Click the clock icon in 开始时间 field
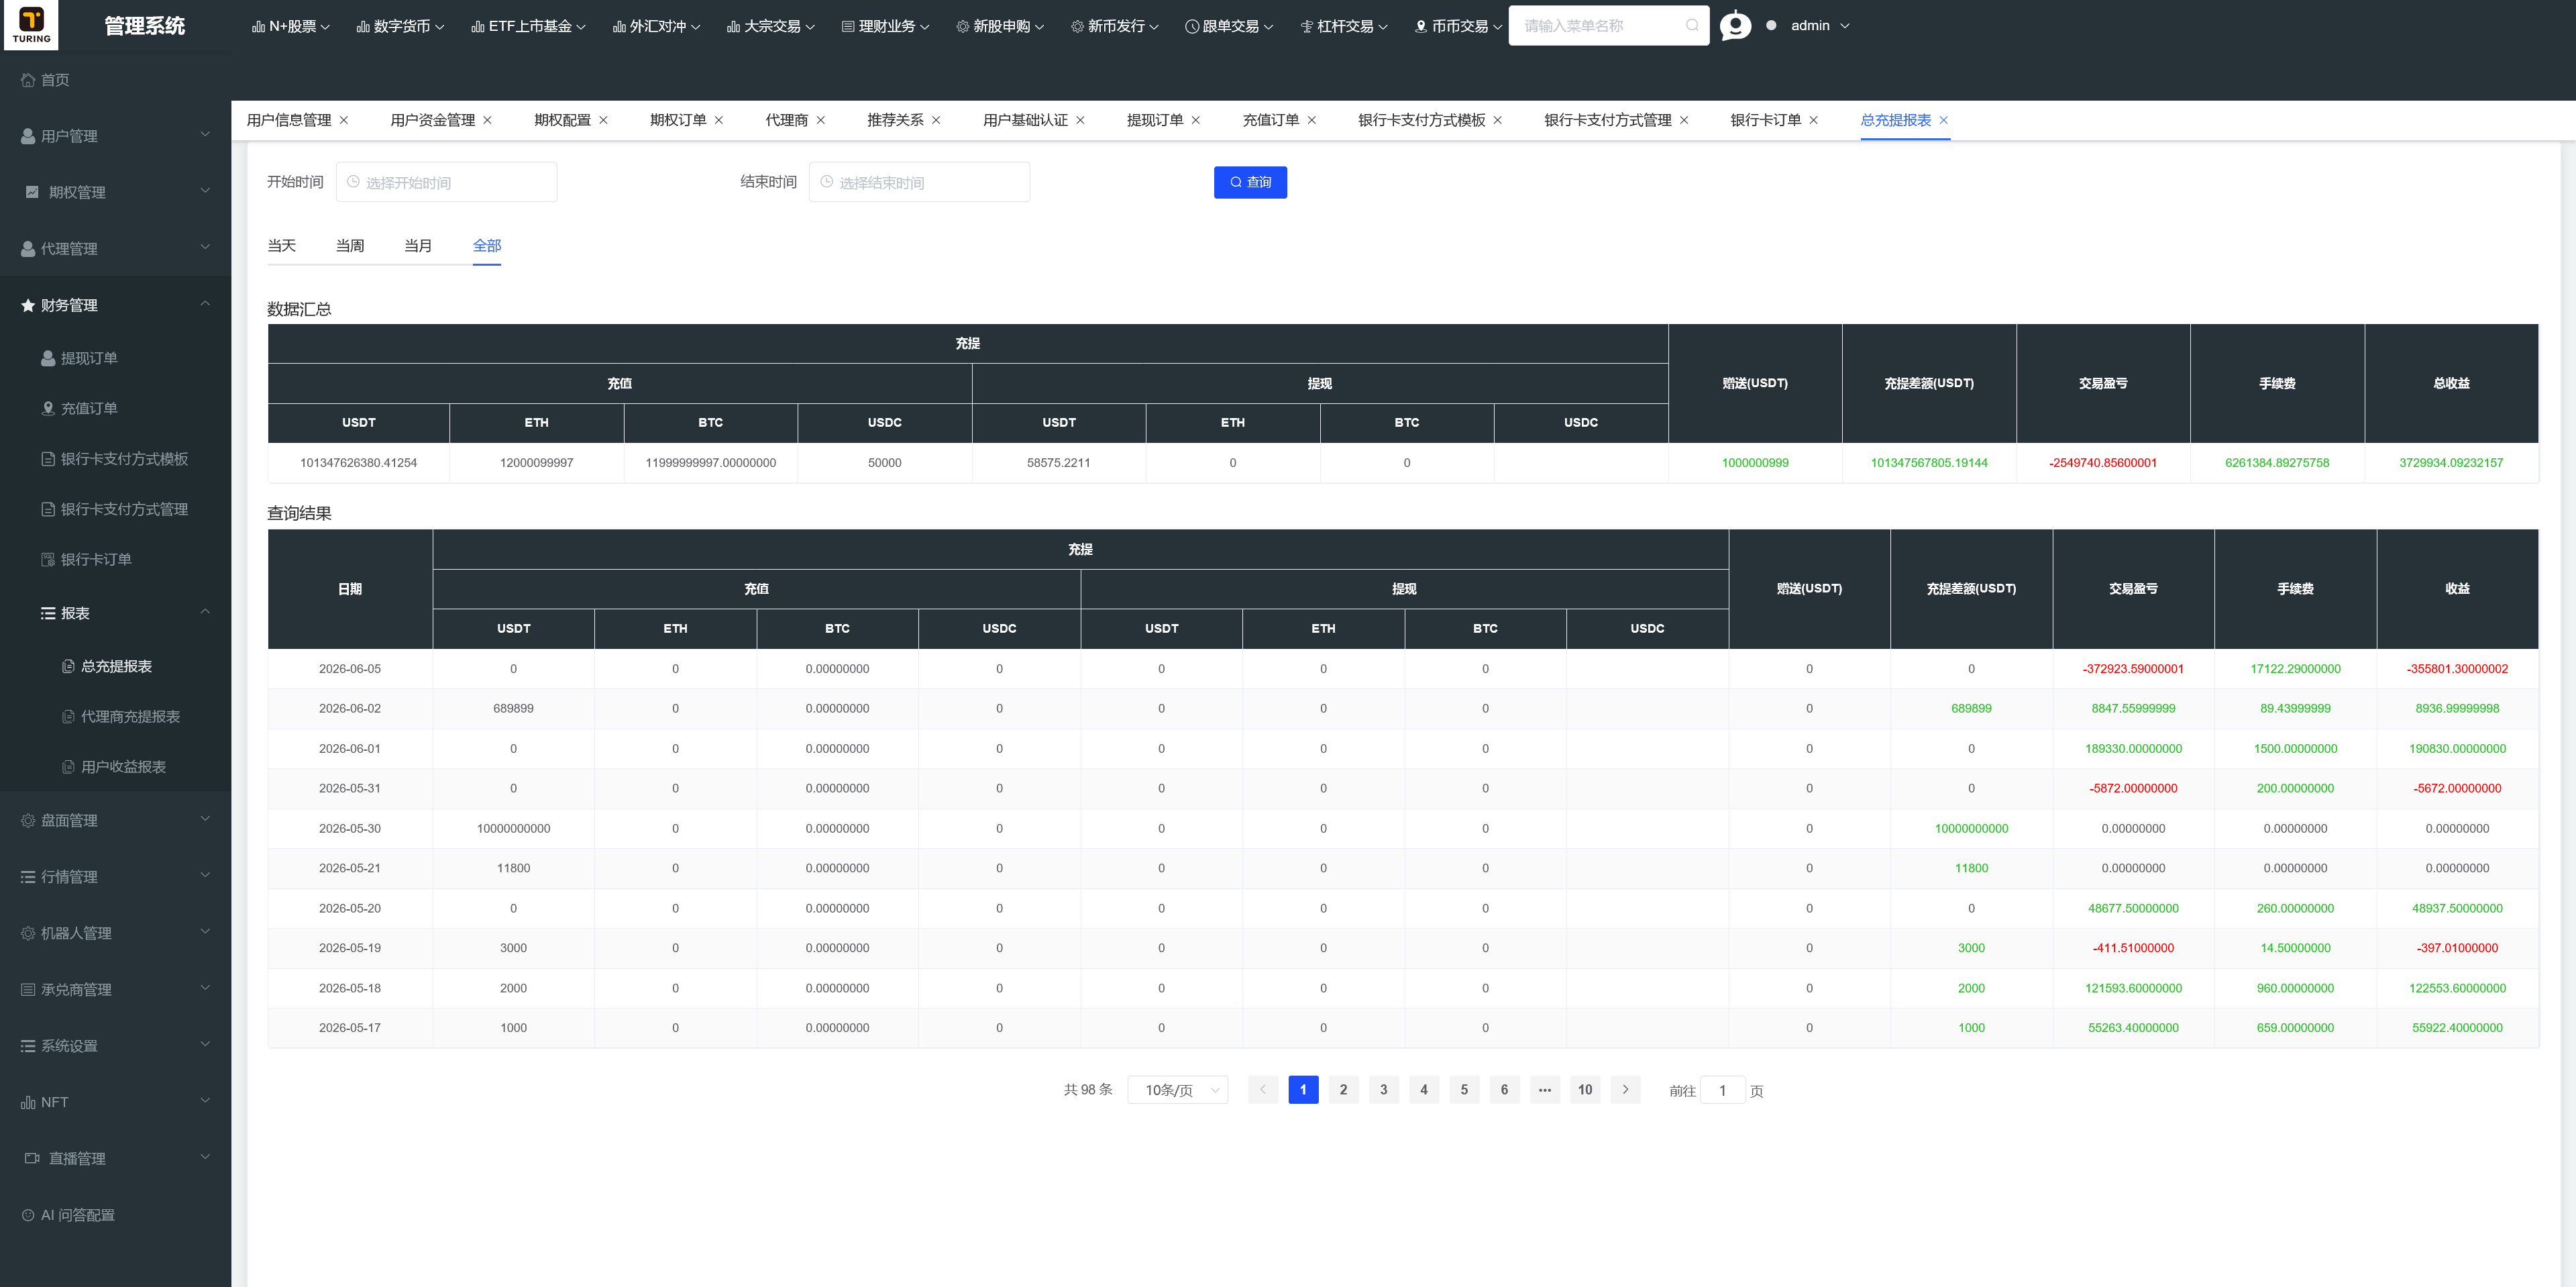The height and width of the screenshot is (1287, 2576). pyautogui.click(x=353, y=182)
